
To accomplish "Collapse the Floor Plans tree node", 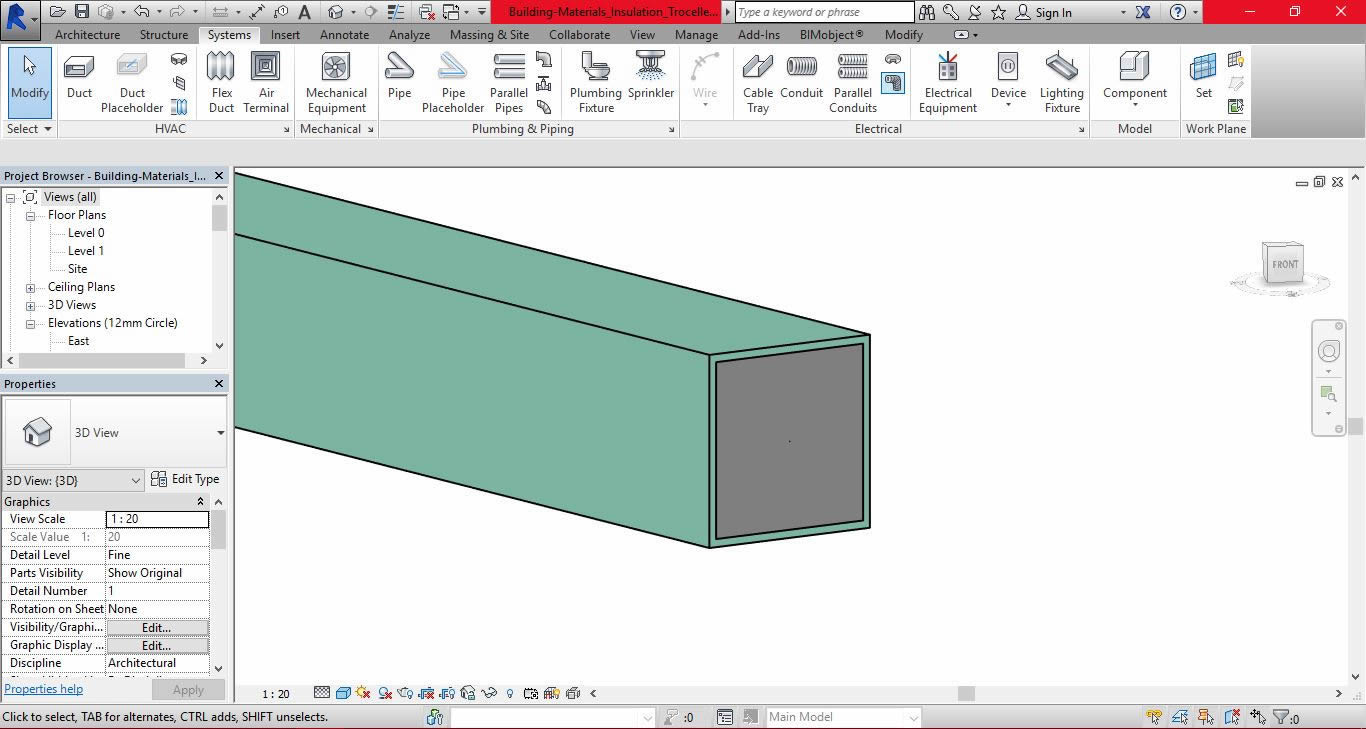I will (x=30, y=215).
